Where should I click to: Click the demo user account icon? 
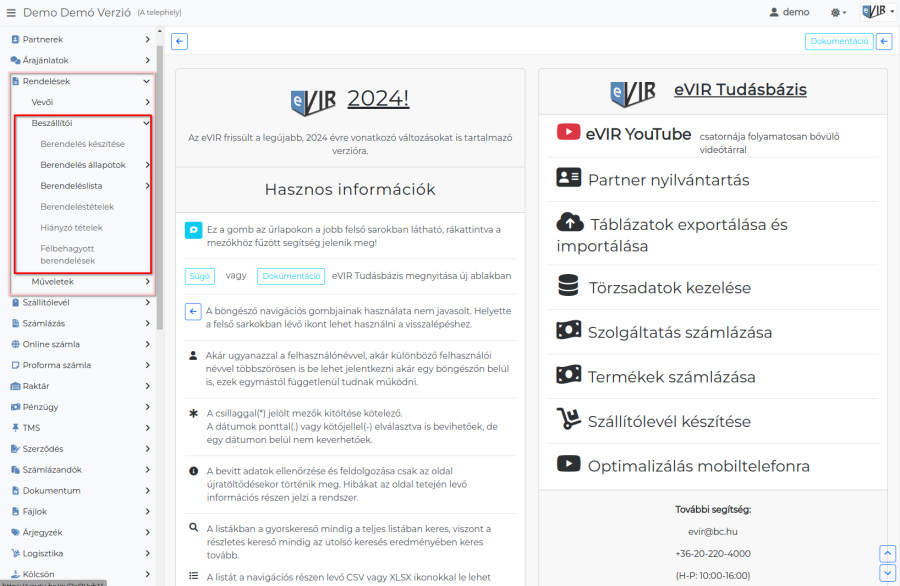(x=774, y=12)
